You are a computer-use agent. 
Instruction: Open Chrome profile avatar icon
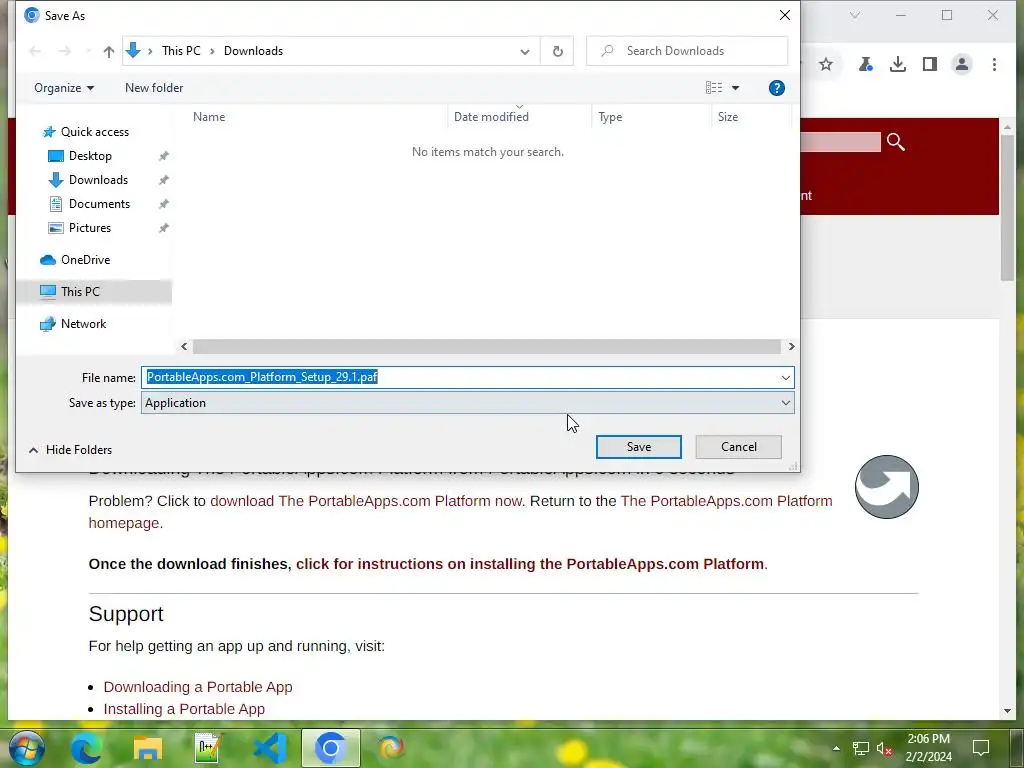pos(961,64)
